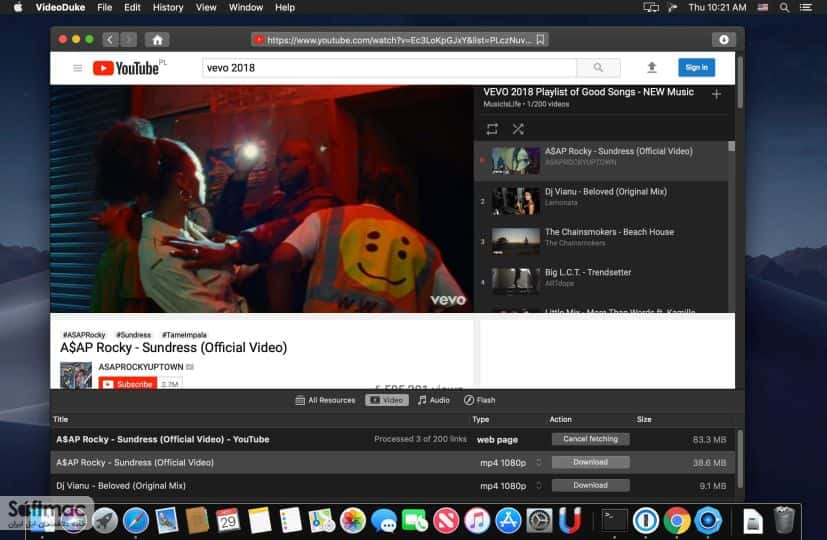Open the History menu

click(x=168, y=7)
